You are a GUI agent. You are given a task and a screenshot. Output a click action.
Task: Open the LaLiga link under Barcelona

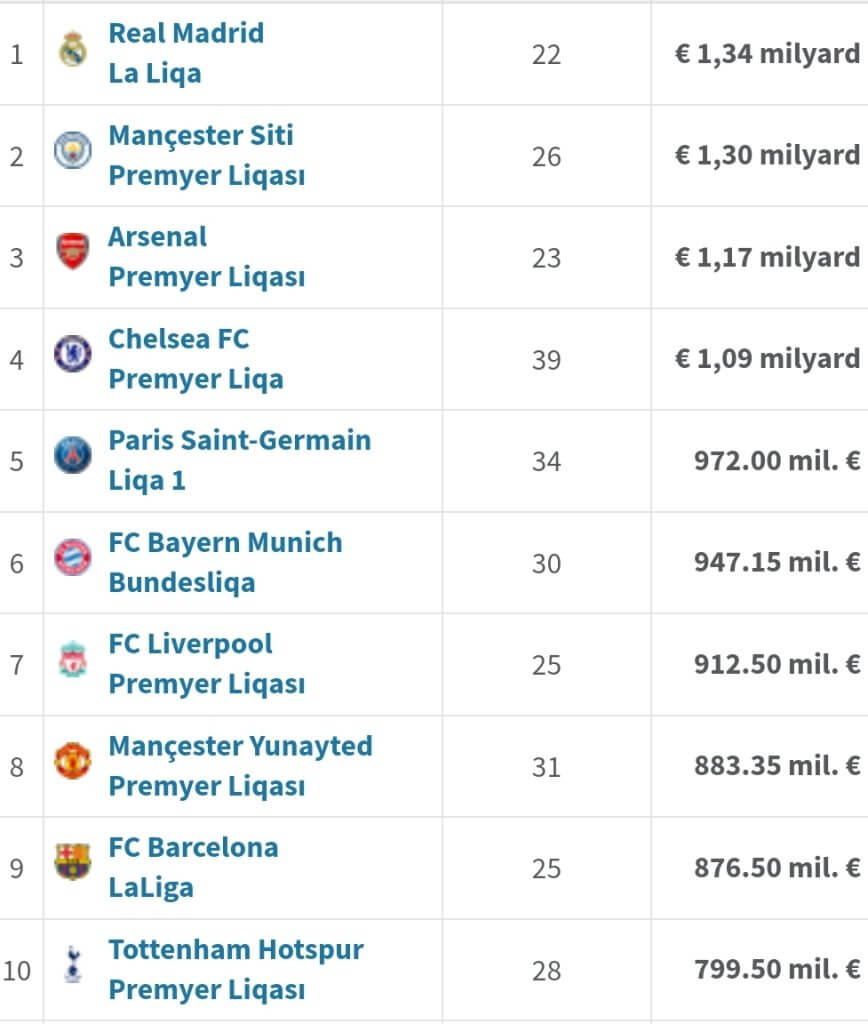point(151,887)
